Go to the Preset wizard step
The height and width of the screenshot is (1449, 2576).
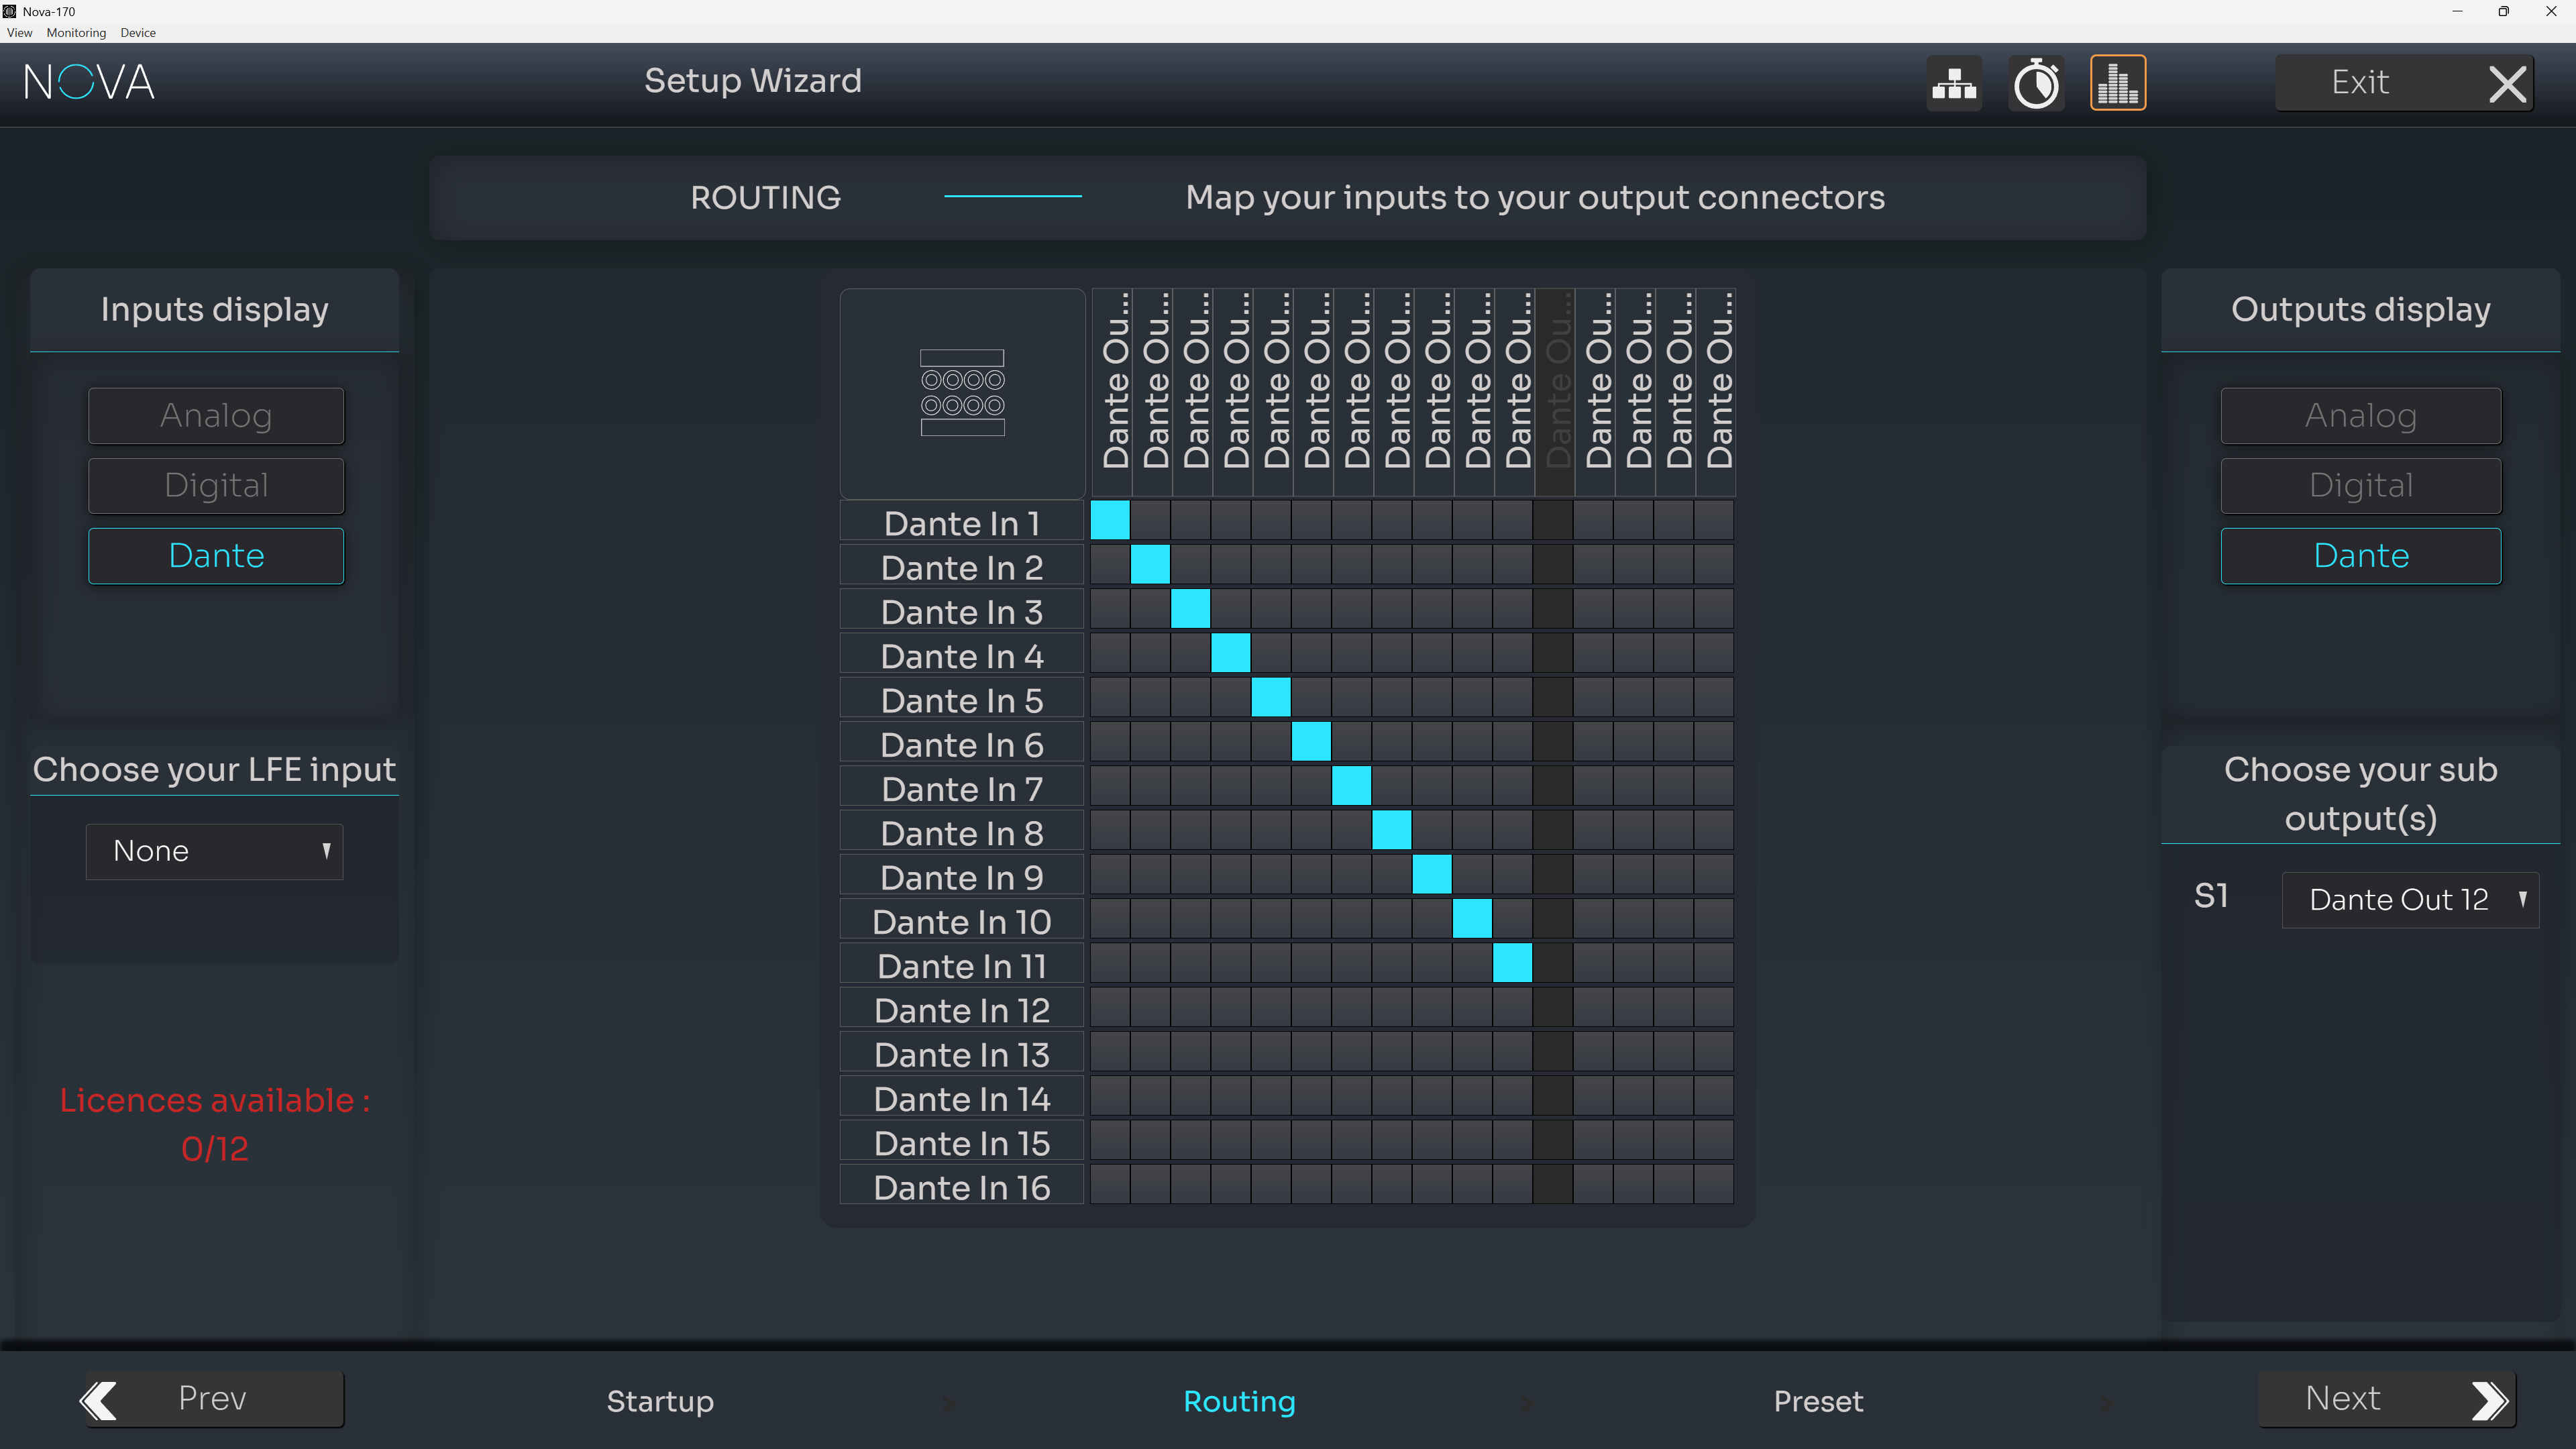point(1818,1401)
